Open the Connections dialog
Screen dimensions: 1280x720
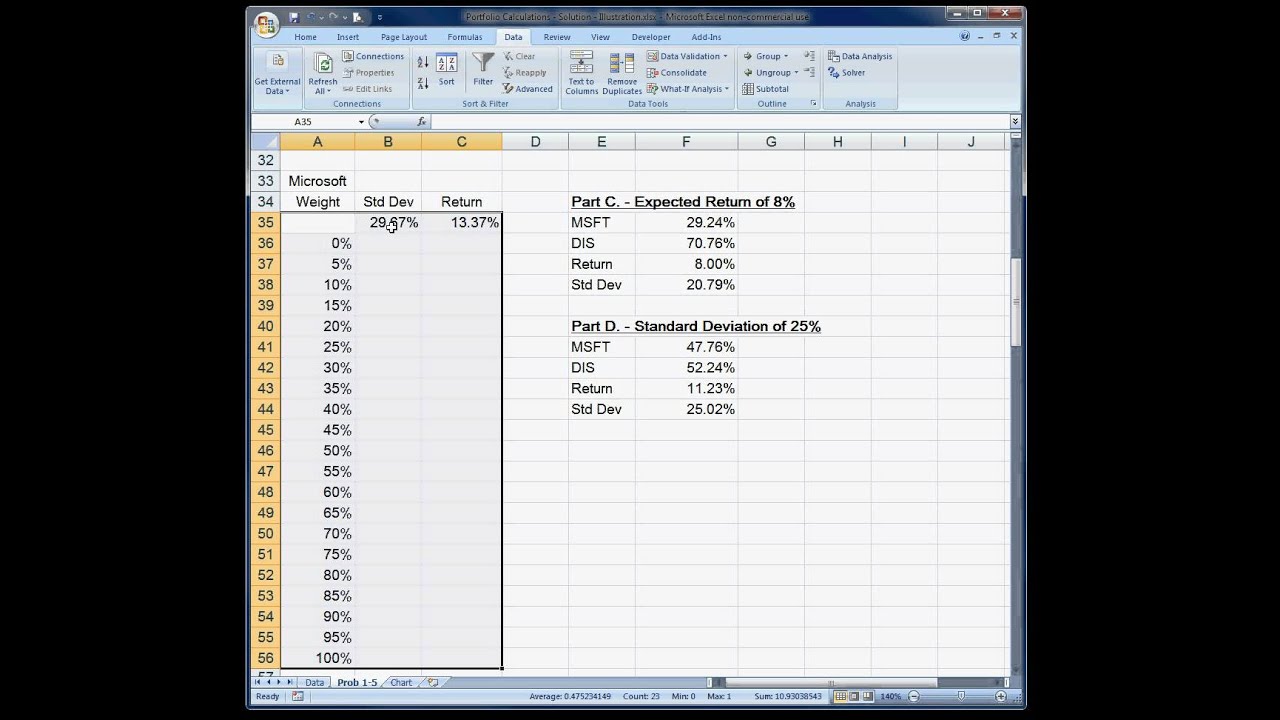coord(373,57)
